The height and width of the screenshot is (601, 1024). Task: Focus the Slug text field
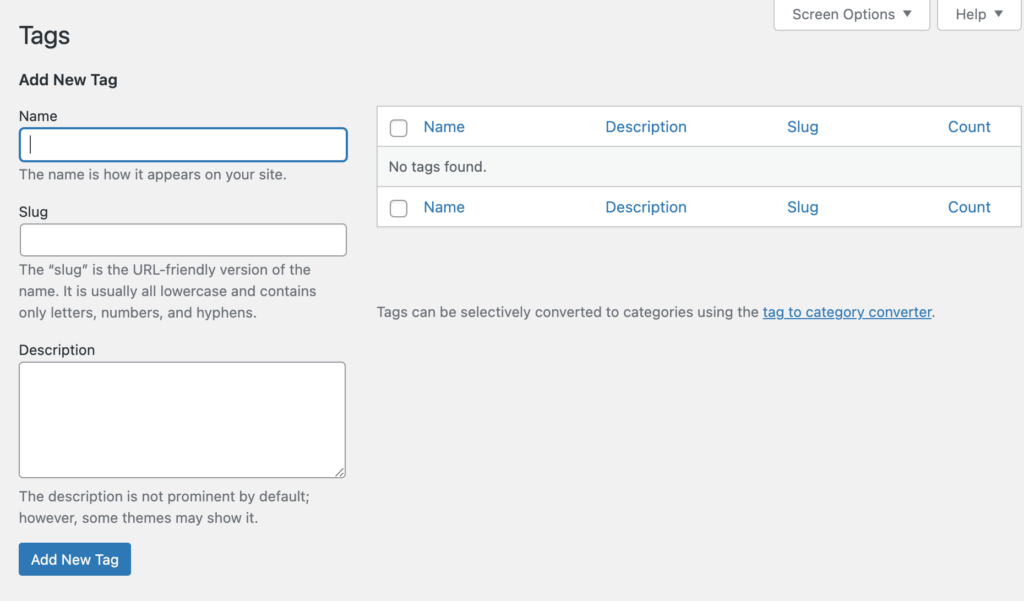coord(183,240)
